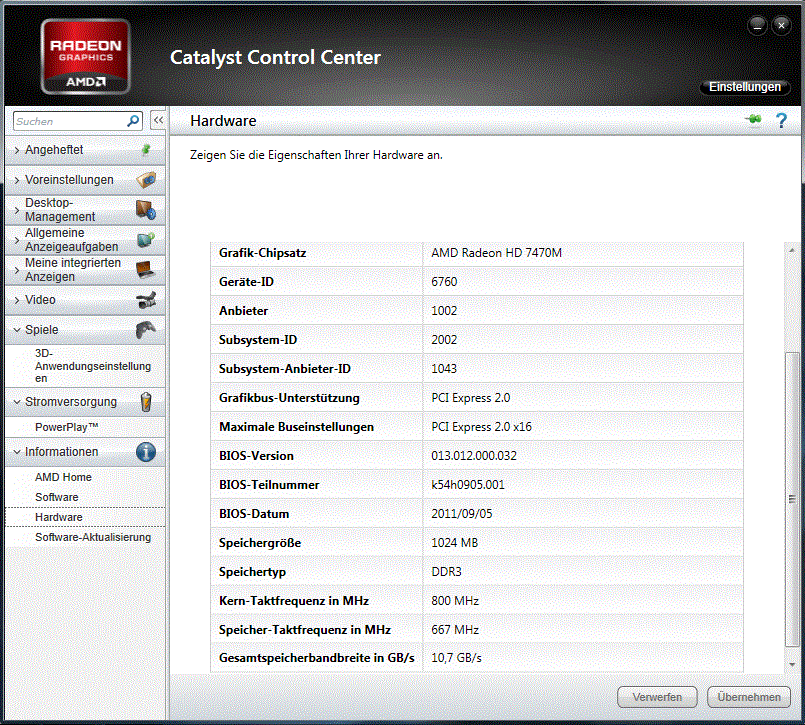Click the scrollbar up arrow
The height and width of the screenshot is (725, 805).
click(792, 250)
